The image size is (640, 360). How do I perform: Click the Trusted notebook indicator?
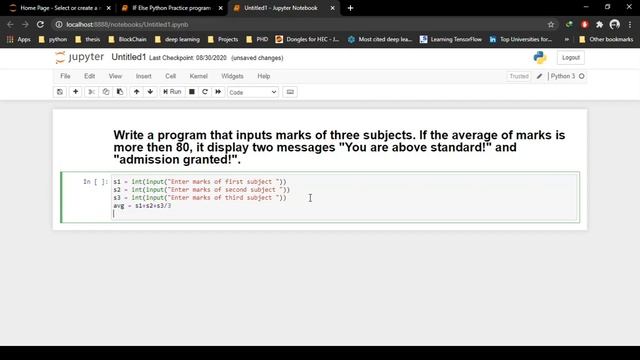point(519,76)
